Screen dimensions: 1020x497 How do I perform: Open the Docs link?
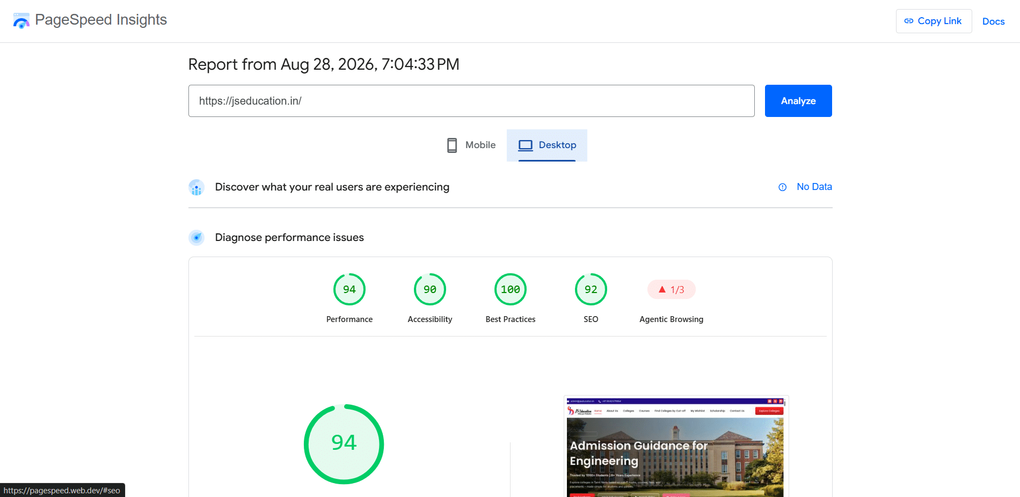(x=993, y=21)
